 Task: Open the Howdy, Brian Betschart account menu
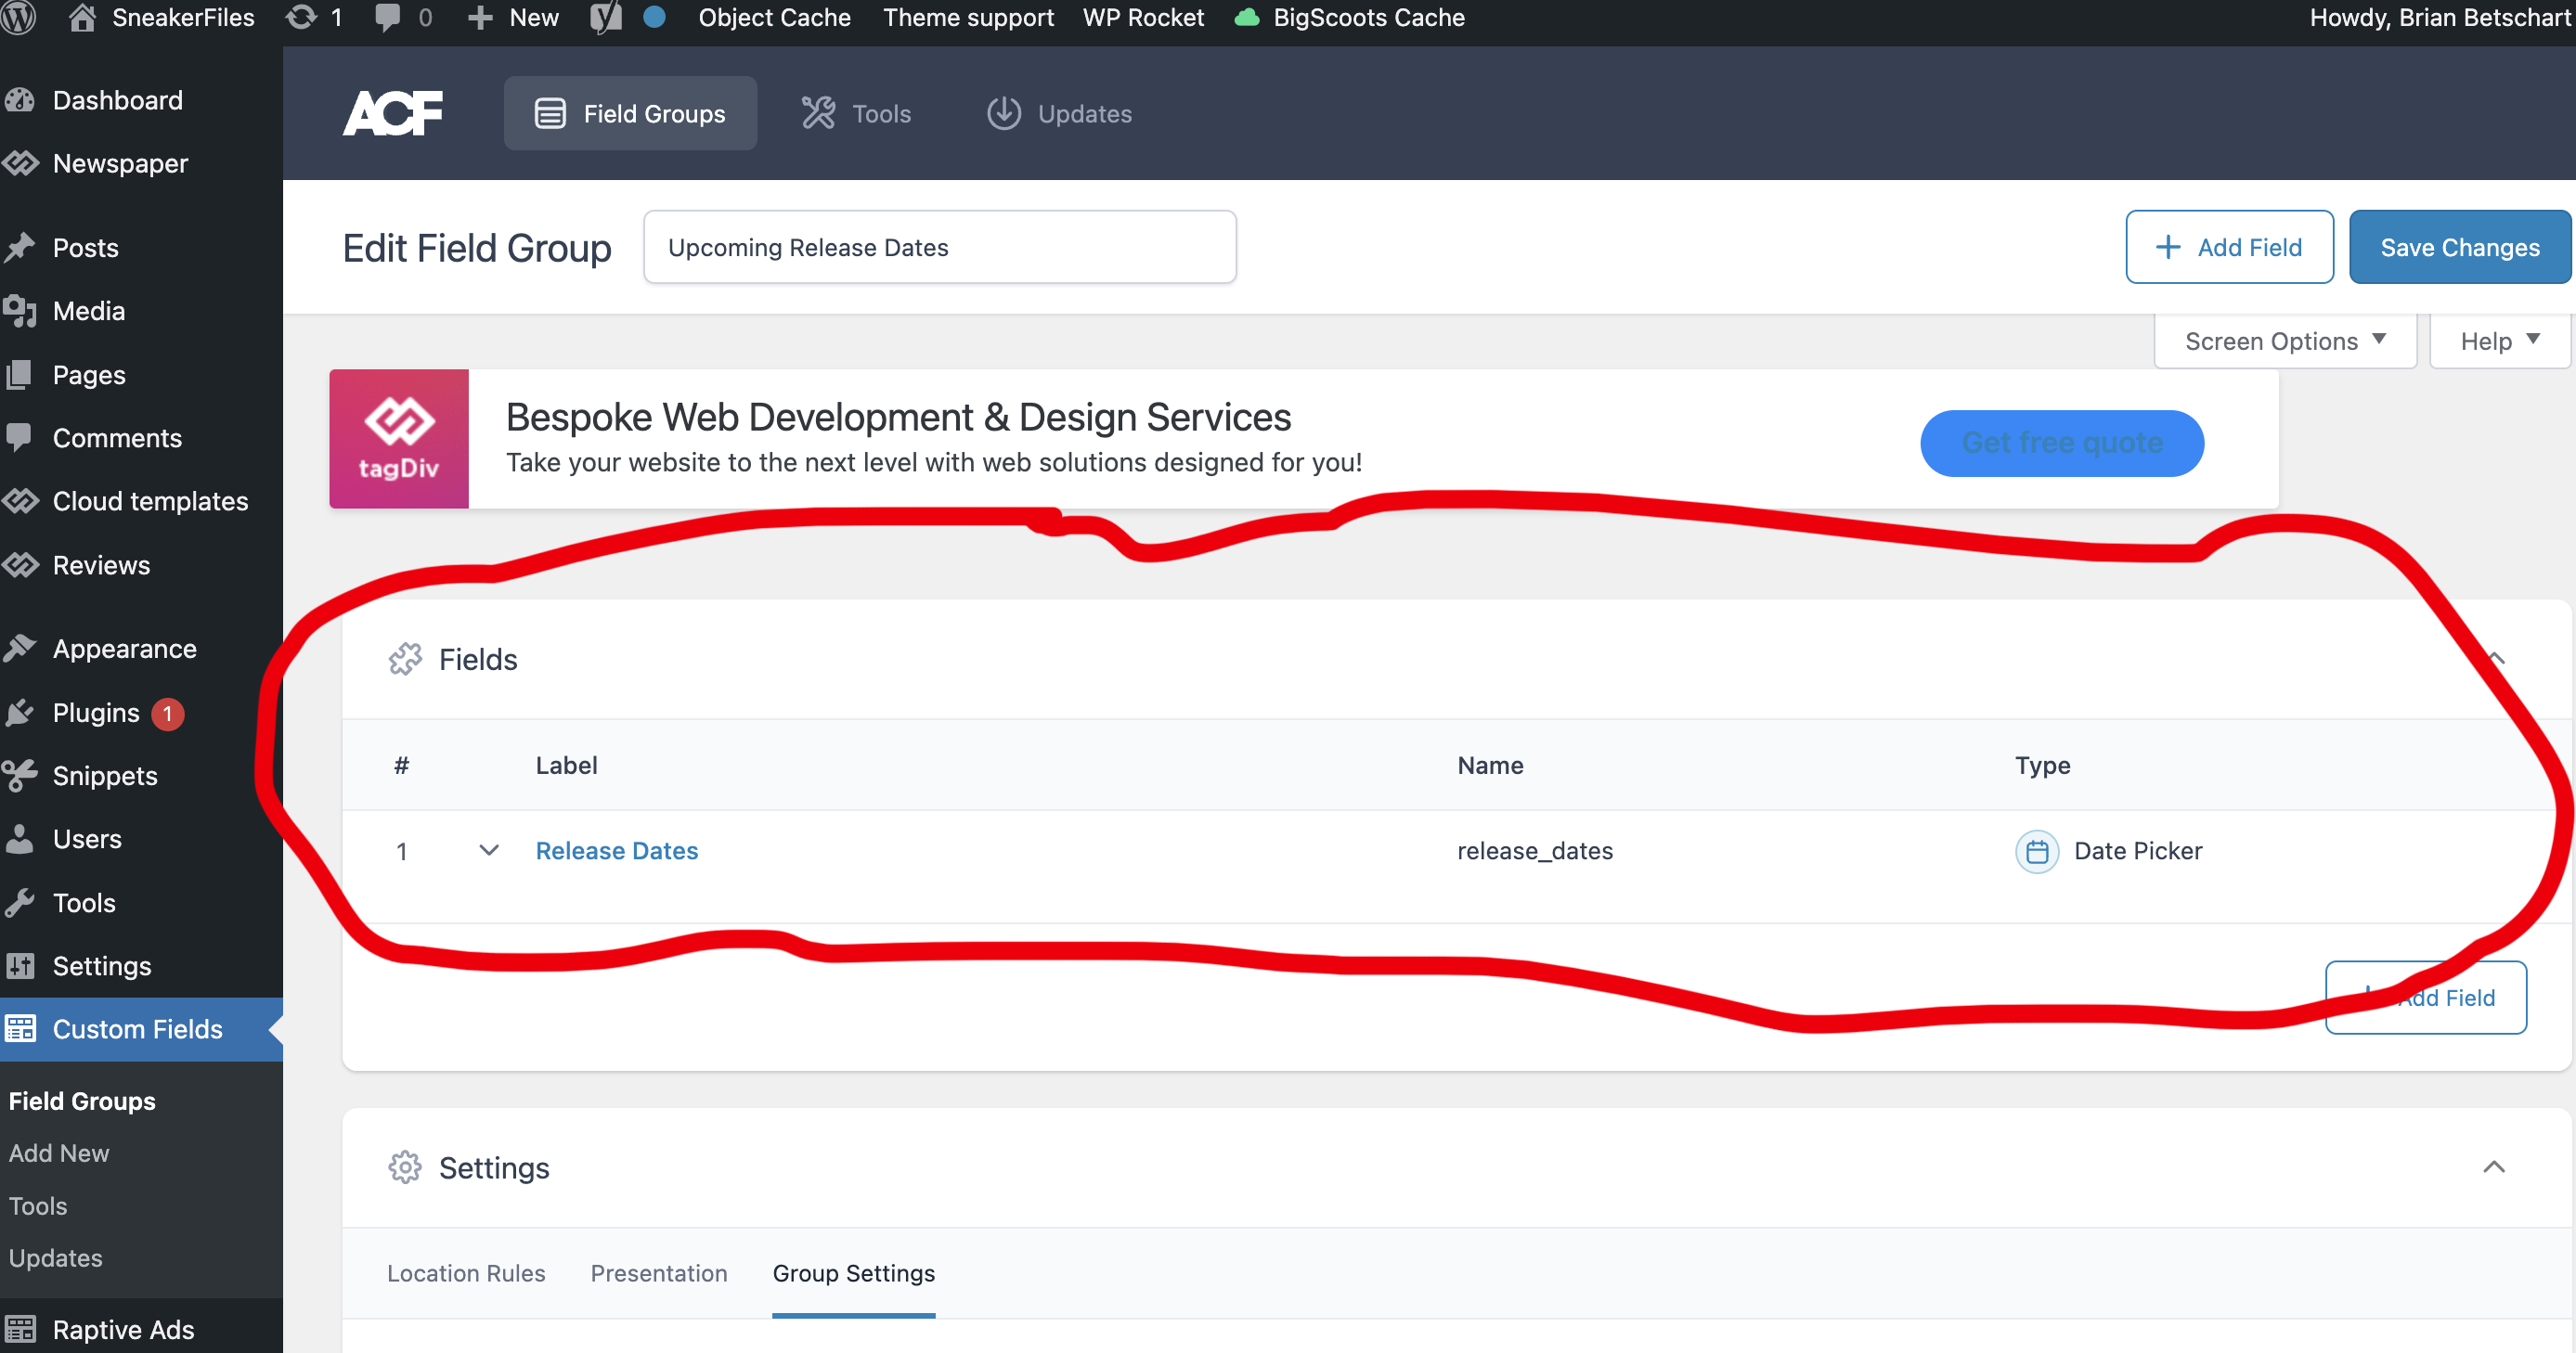tap(2440, 18)
